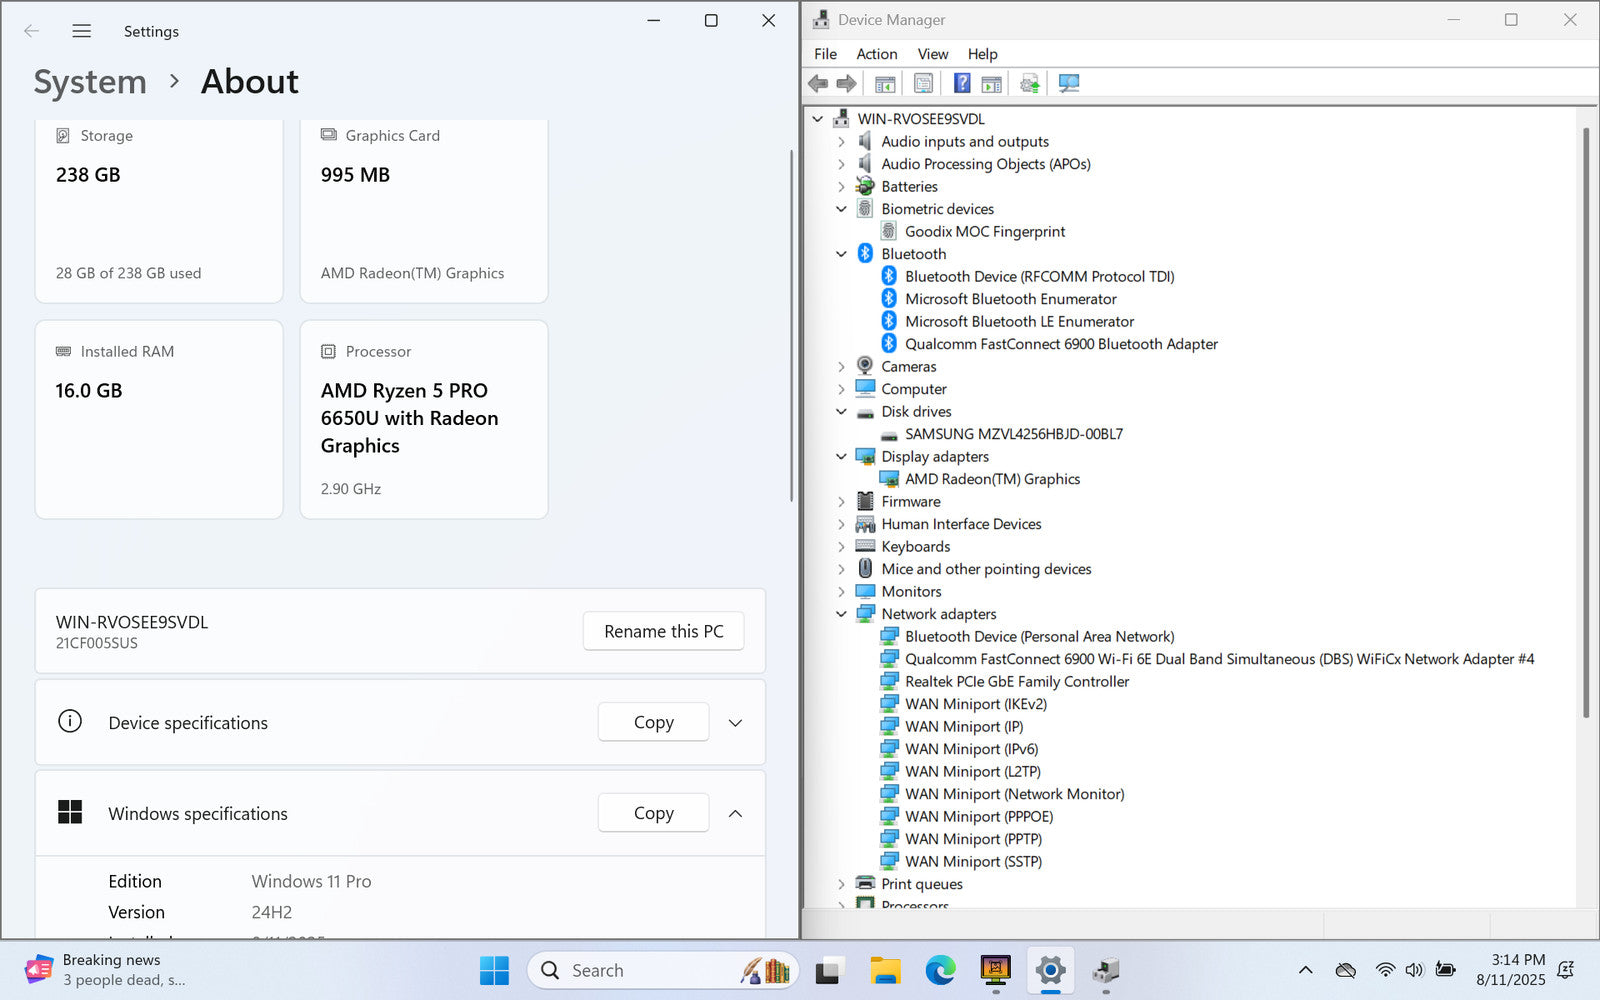The width and height of the screenshot is (1600, 1000).
Task: Select the Realtek PCIe GbE Family Controller
Action: pyautogui.click(x=1016, y=682)
